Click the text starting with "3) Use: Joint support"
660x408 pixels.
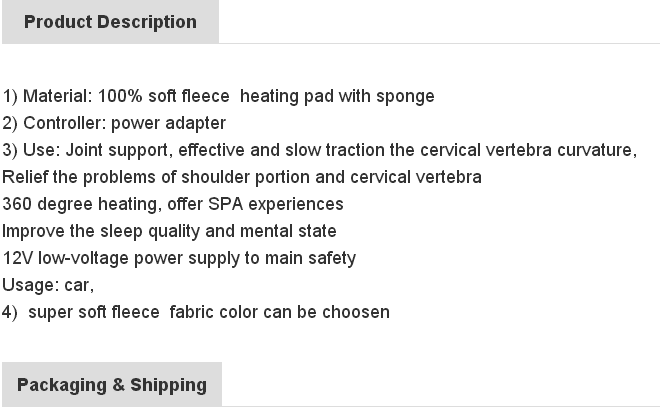(319, 150)
